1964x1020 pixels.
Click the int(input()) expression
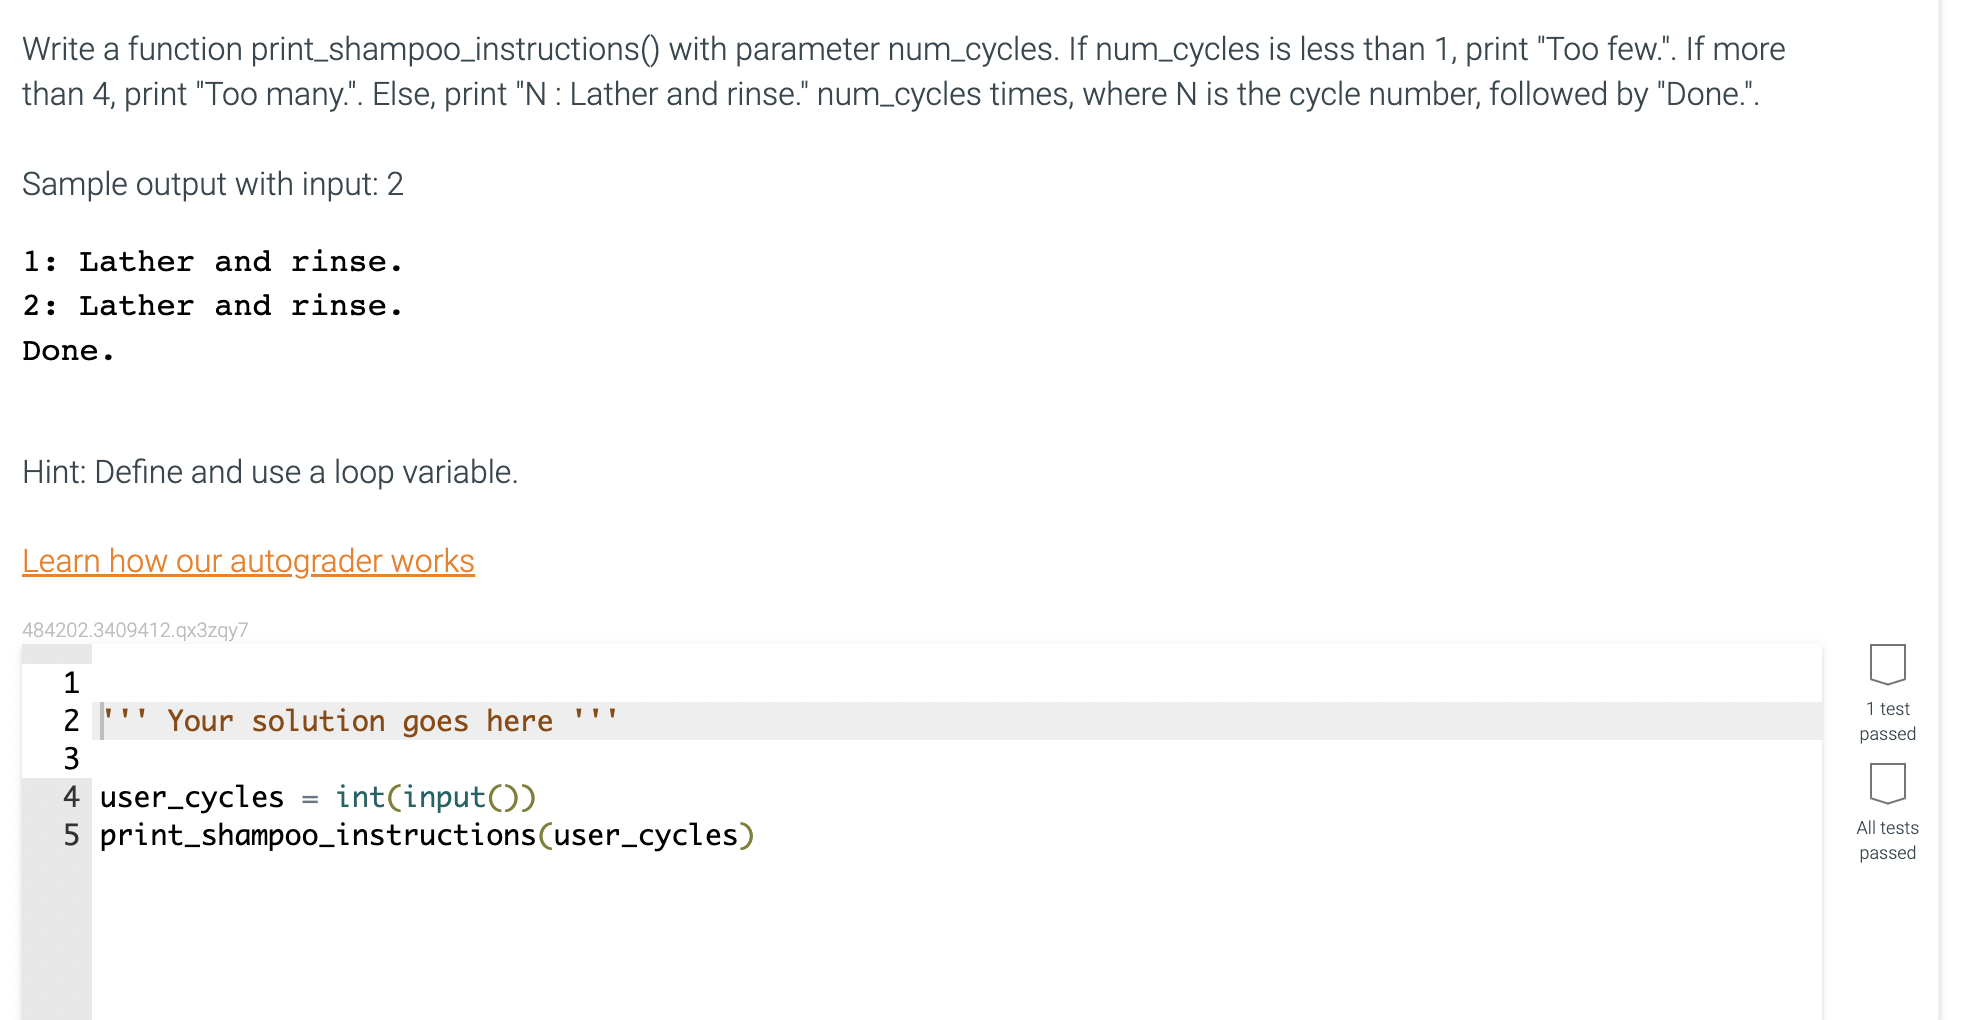tap(435, 797)
